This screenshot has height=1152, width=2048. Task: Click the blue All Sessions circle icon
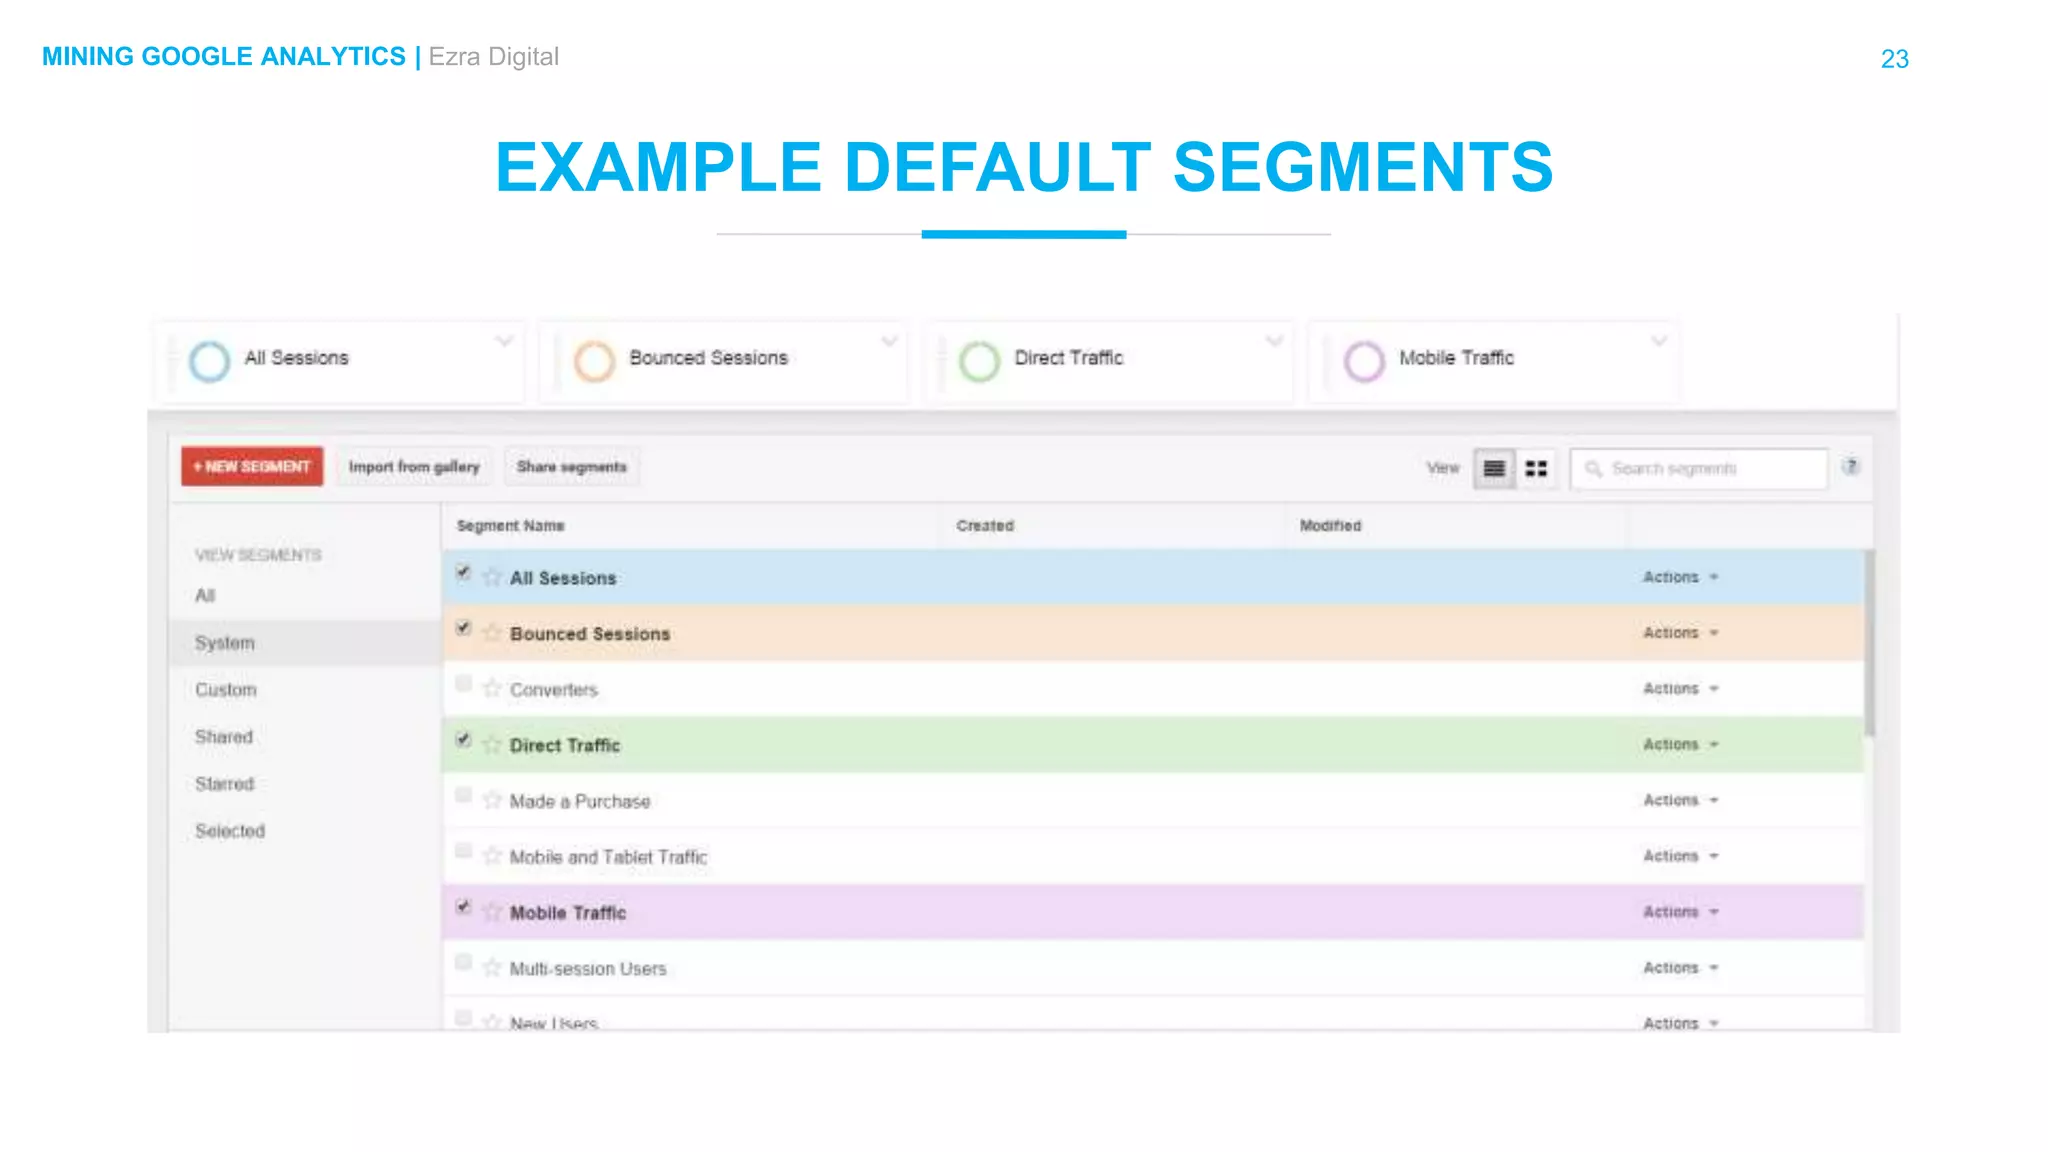[x=210, y=361]
